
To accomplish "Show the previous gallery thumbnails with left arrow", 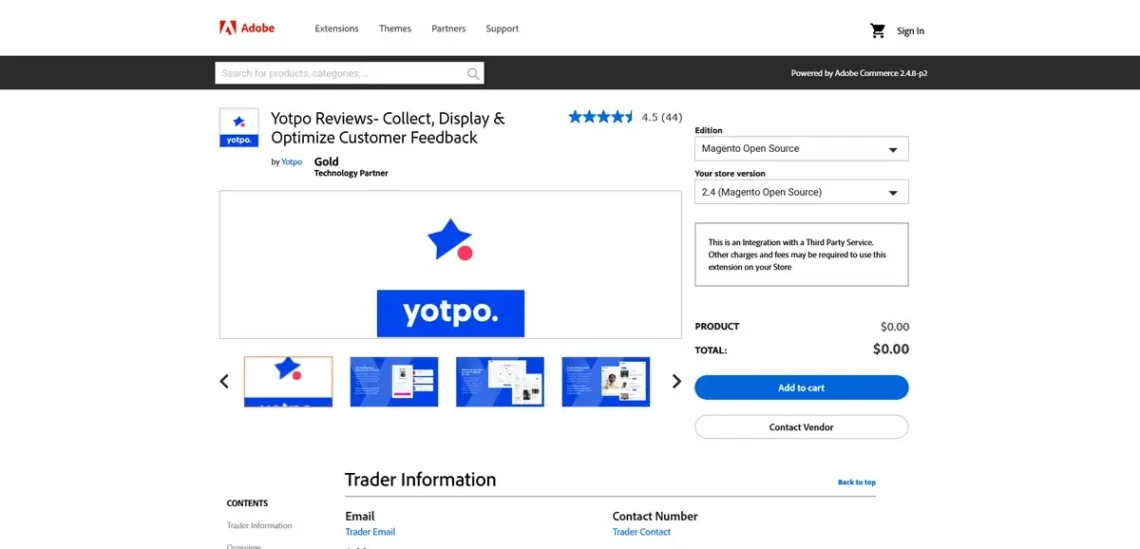I will [224, 381].
